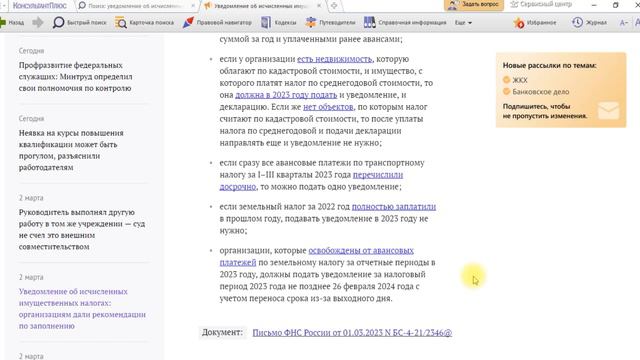Click the Задать вопрос button
640x360 pixels.
tap(473, 5)
